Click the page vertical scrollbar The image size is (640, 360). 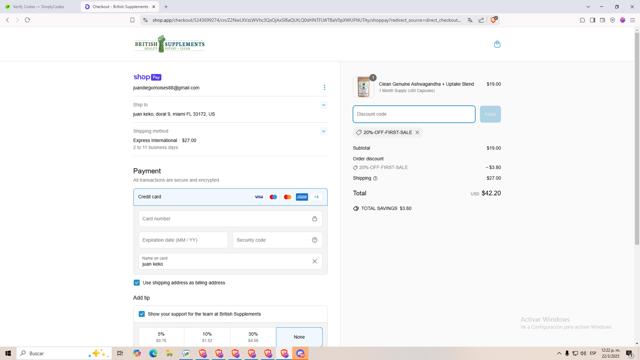[636, 139]
